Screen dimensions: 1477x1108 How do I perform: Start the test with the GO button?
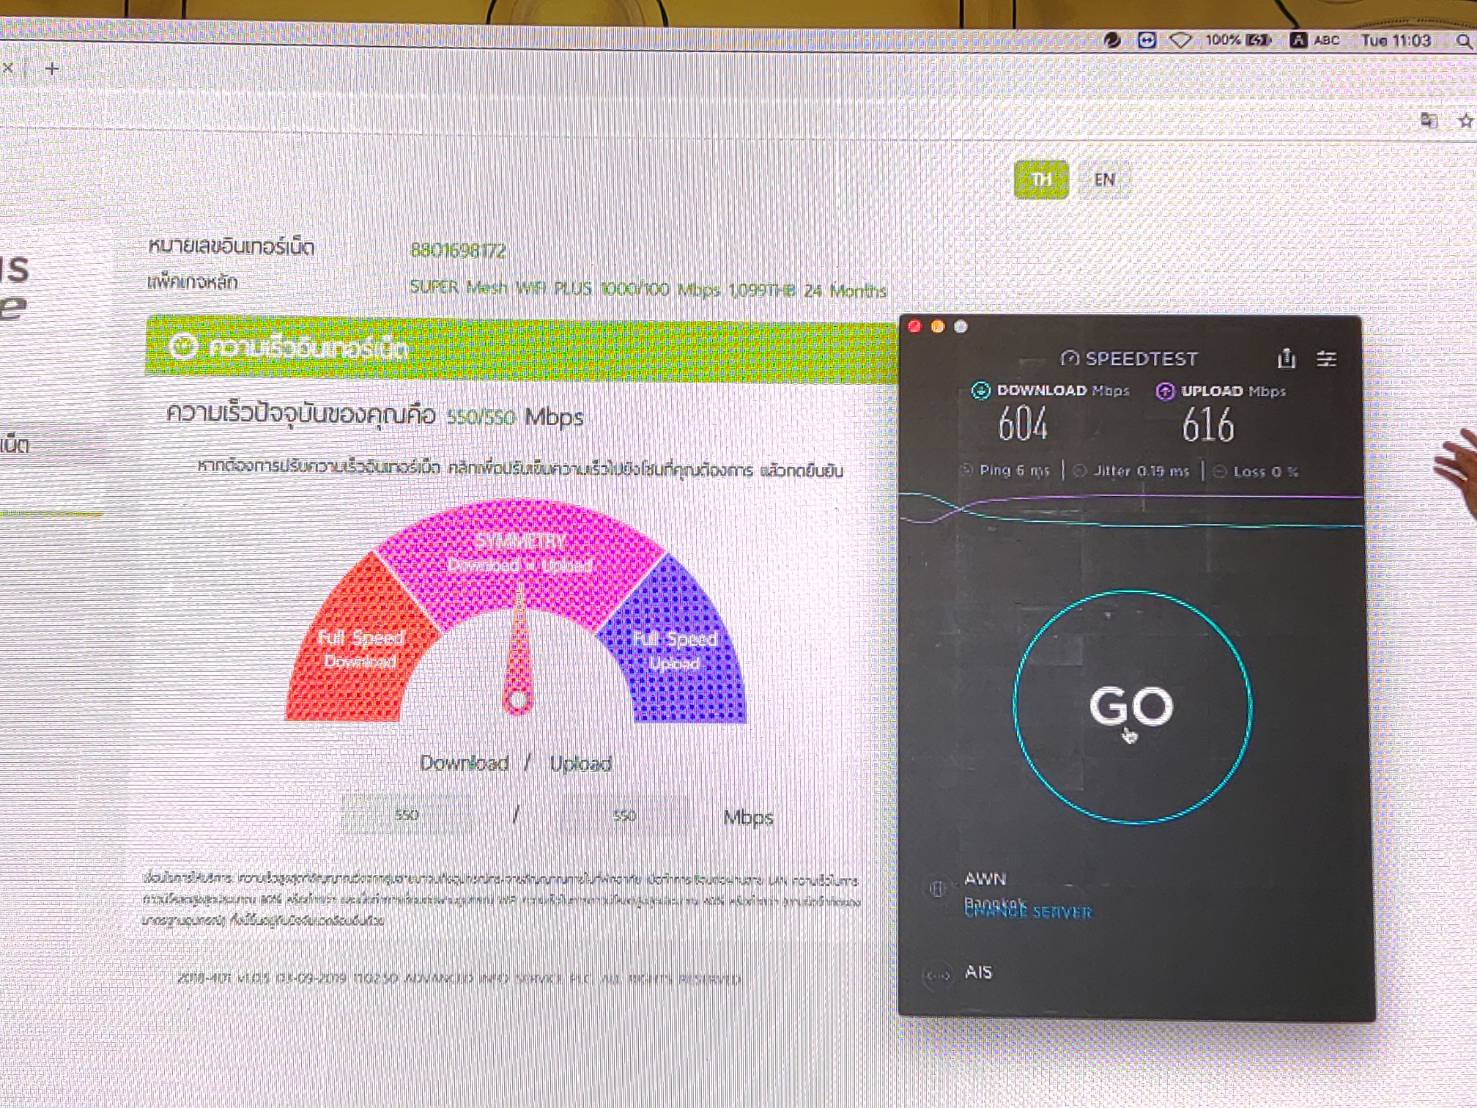1132,707
